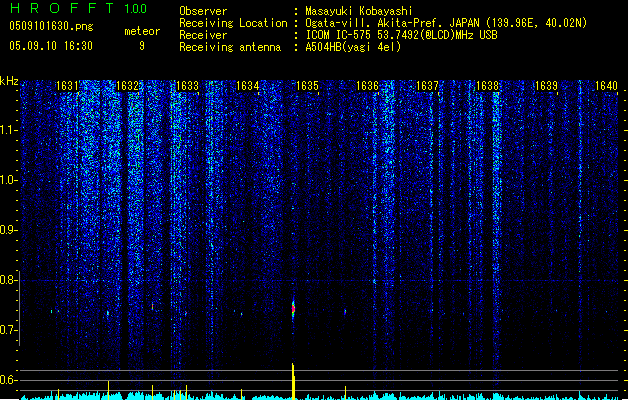Click the date 05.09.10 16:30
Screen dimensions: 629x400
[51, 46]
